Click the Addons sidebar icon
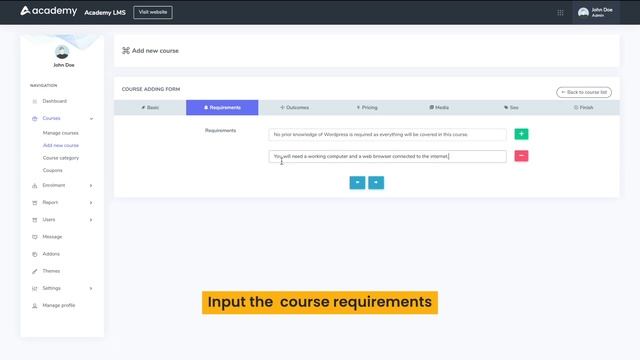 pos(35,254)
